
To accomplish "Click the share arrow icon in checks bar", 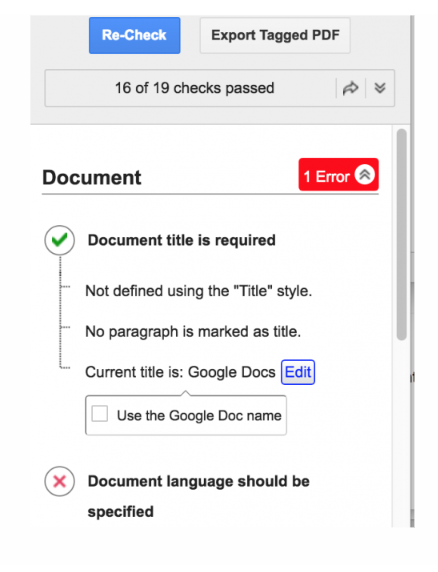I will (x=350, y=88).
